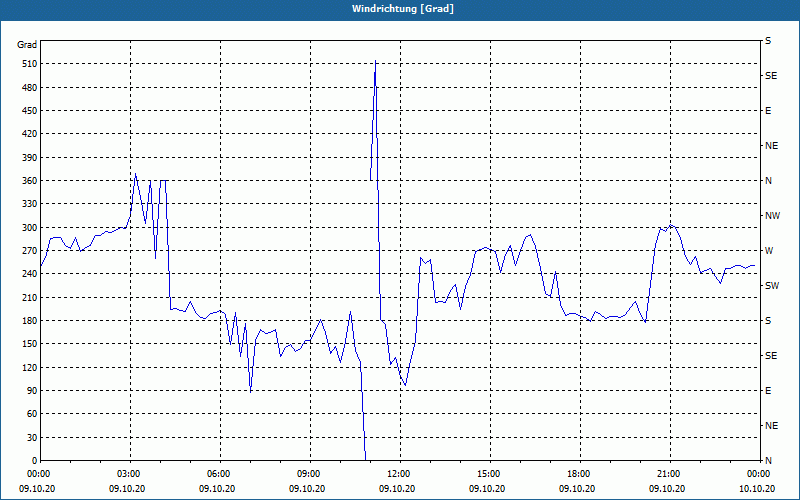Select the NW compass label

772,216
